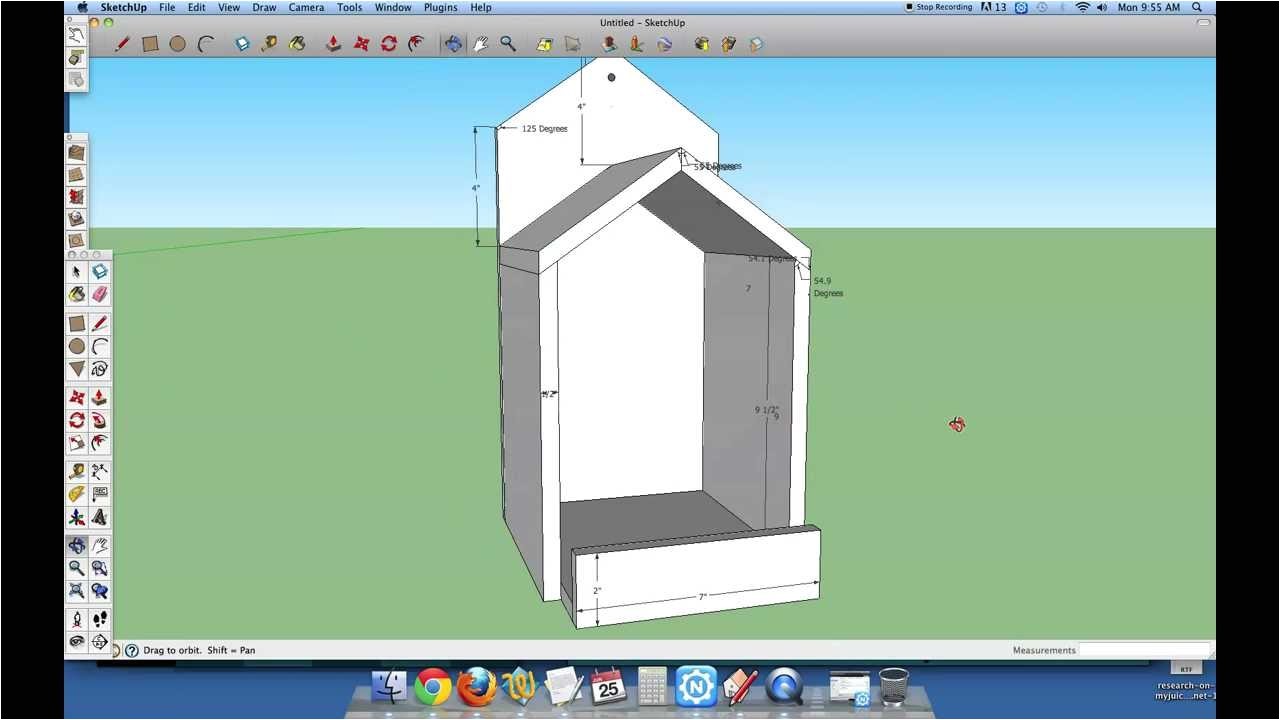1280x720 pixels.
Task: Pick the Push/Pull tool in top toolbar
Action: tap(334, 44)
